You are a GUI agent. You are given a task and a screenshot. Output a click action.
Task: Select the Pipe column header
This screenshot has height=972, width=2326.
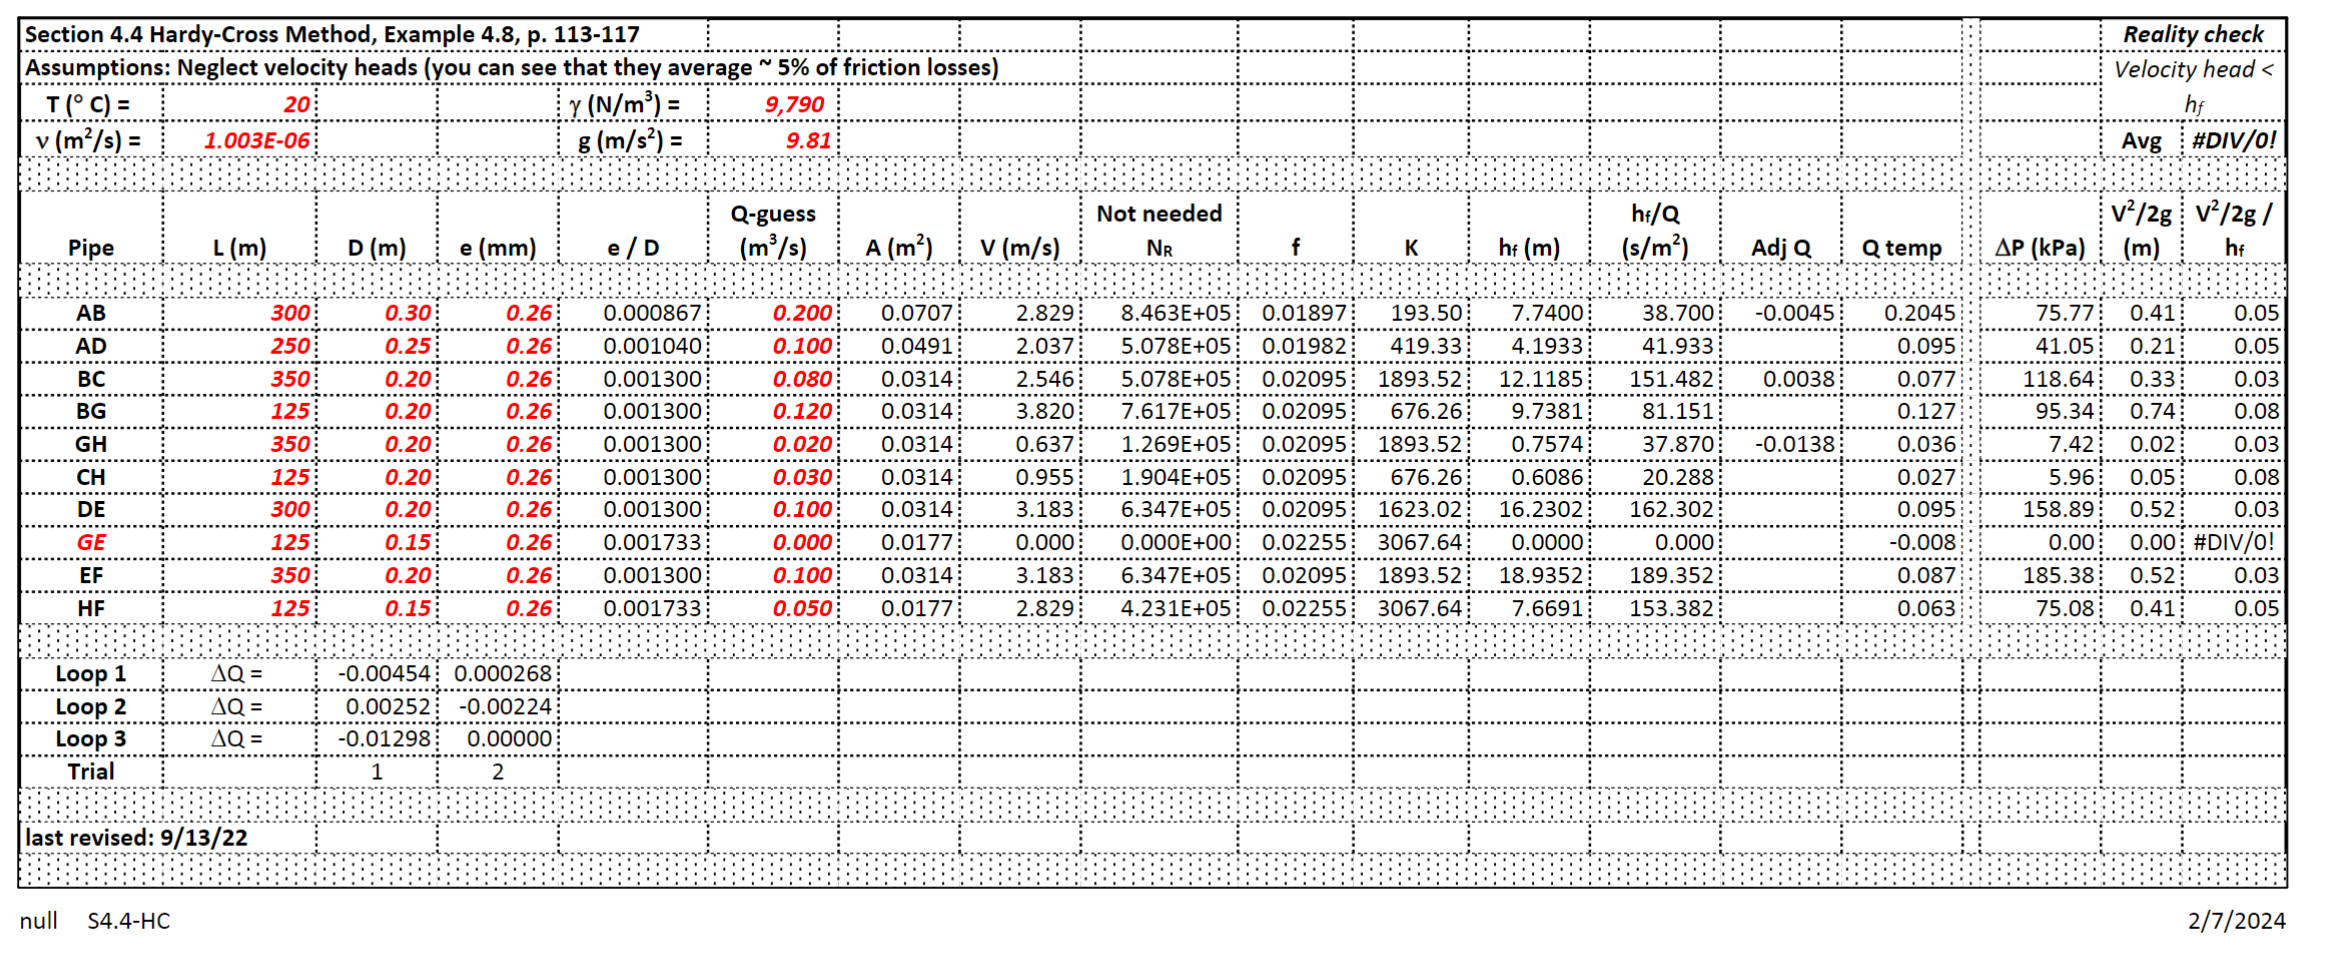click(91, 248)
